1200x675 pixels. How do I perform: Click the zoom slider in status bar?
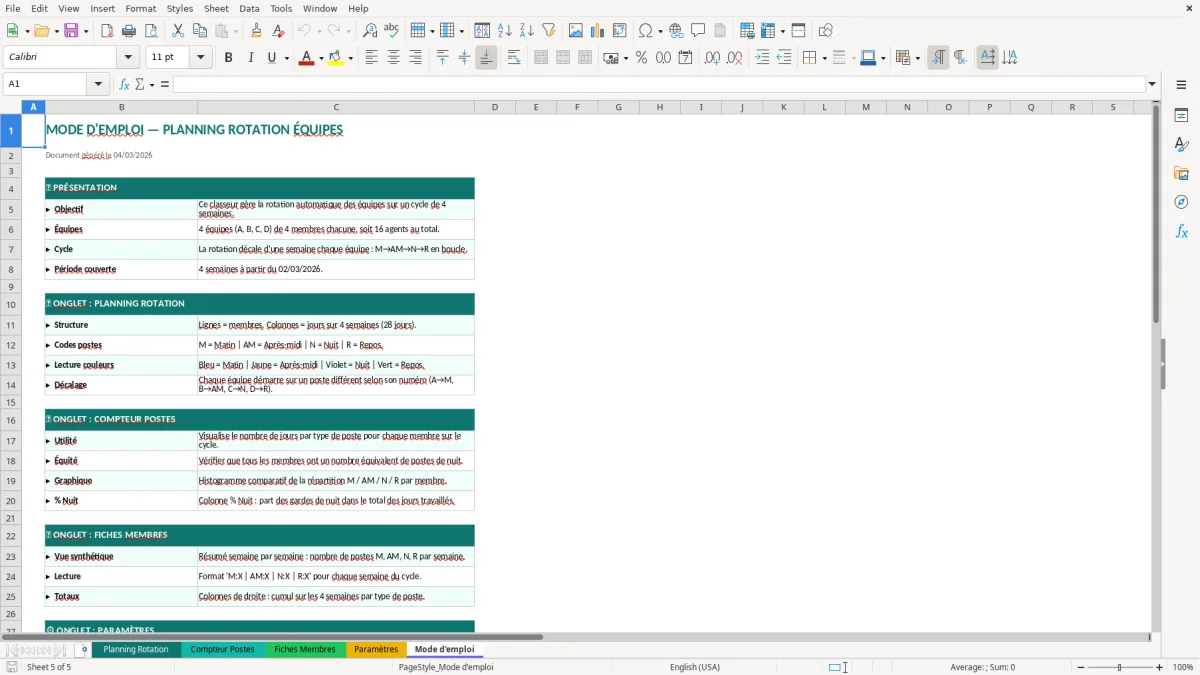click(1119, 667)
